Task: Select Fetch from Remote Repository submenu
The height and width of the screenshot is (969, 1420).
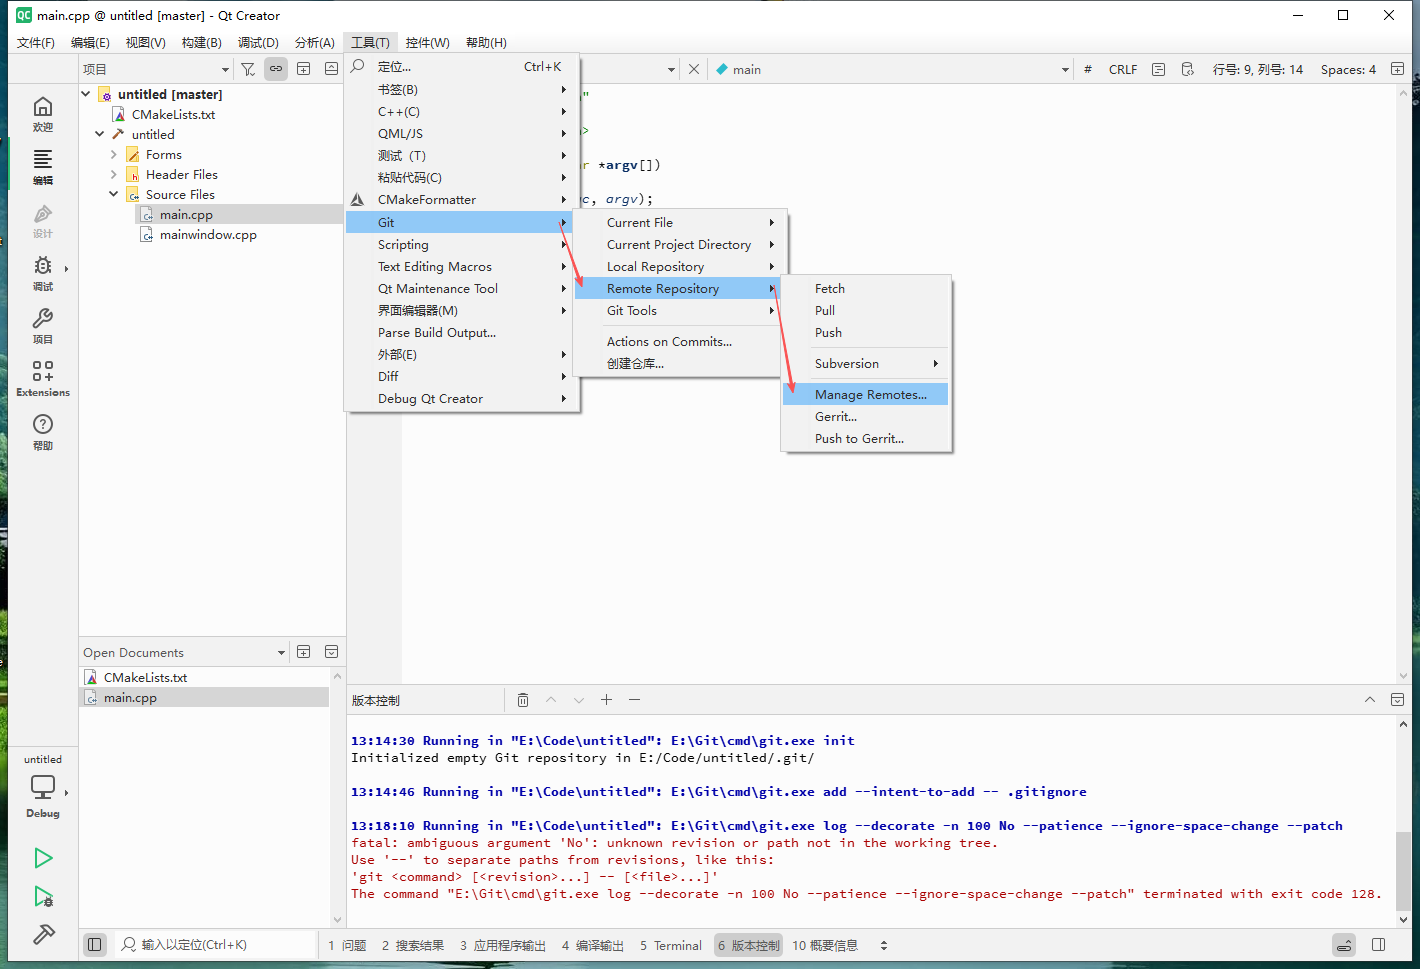Action: pyautogui.click(x=865, y=288)
